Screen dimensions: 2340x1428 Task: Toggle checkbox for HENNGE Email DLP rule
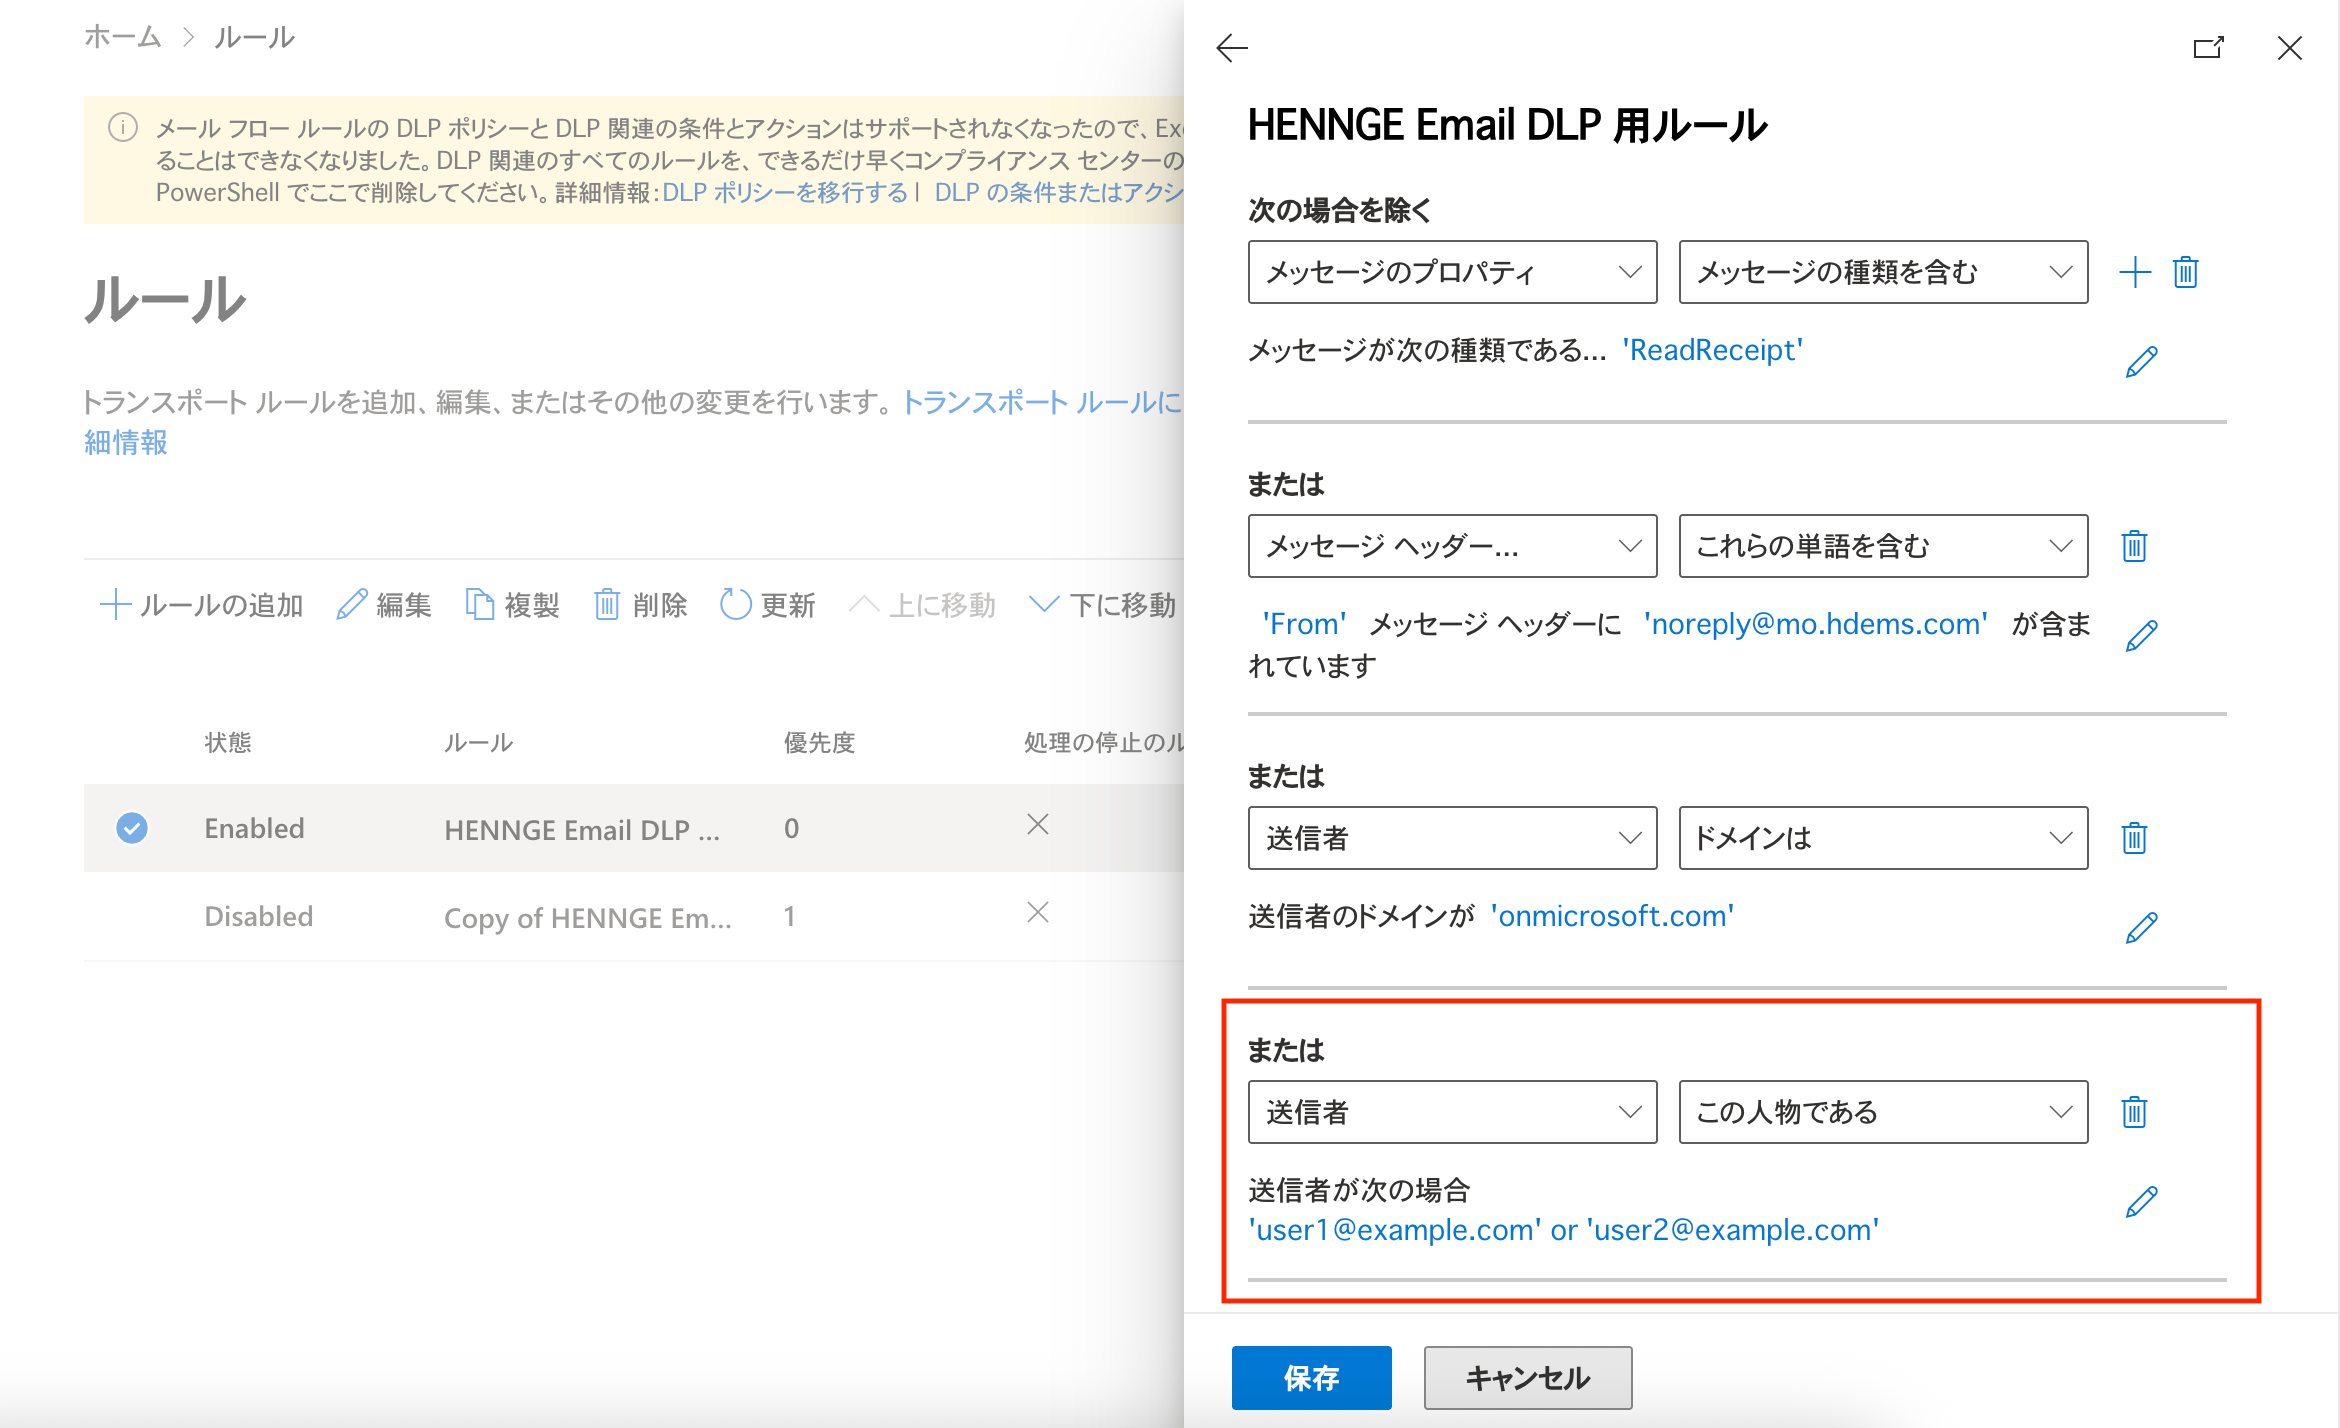coord(132,828)
